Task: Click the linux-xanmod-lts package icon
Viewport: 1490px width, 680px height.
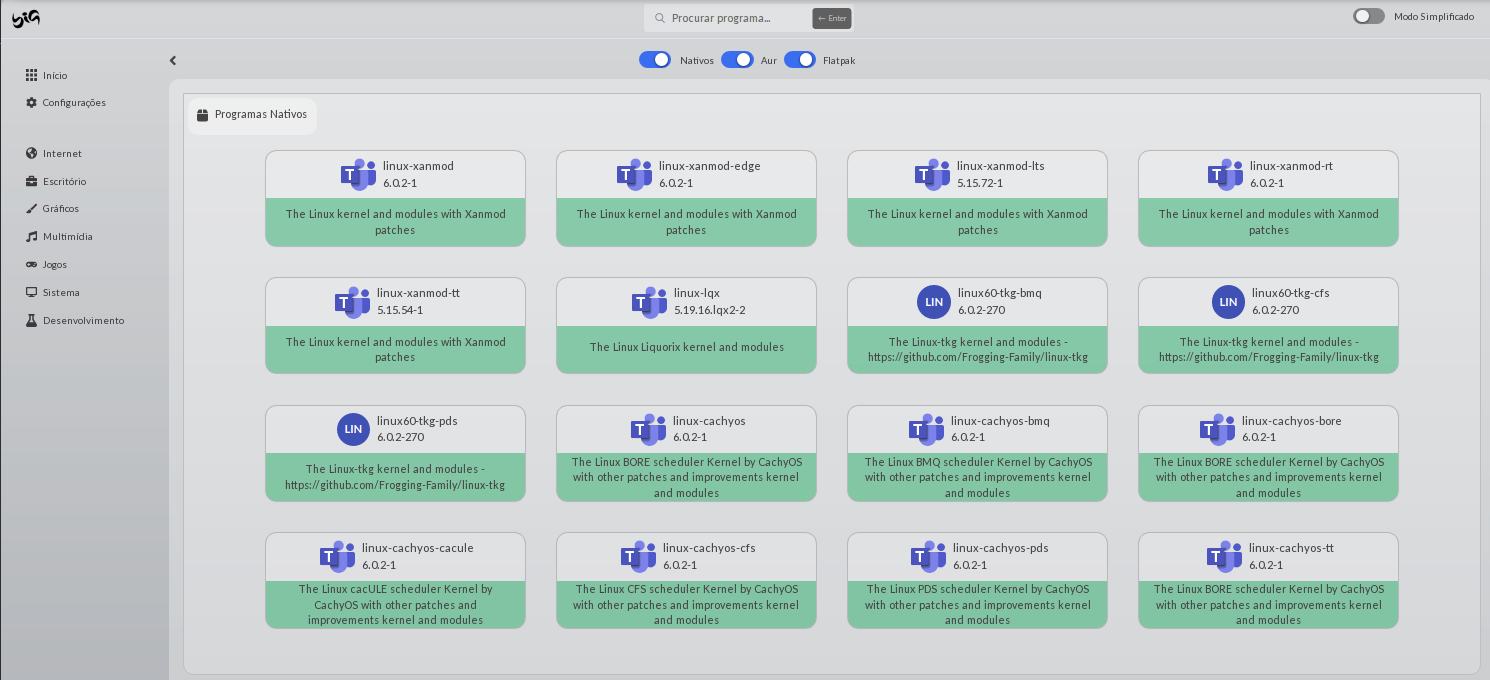Action: click(932, 174)
